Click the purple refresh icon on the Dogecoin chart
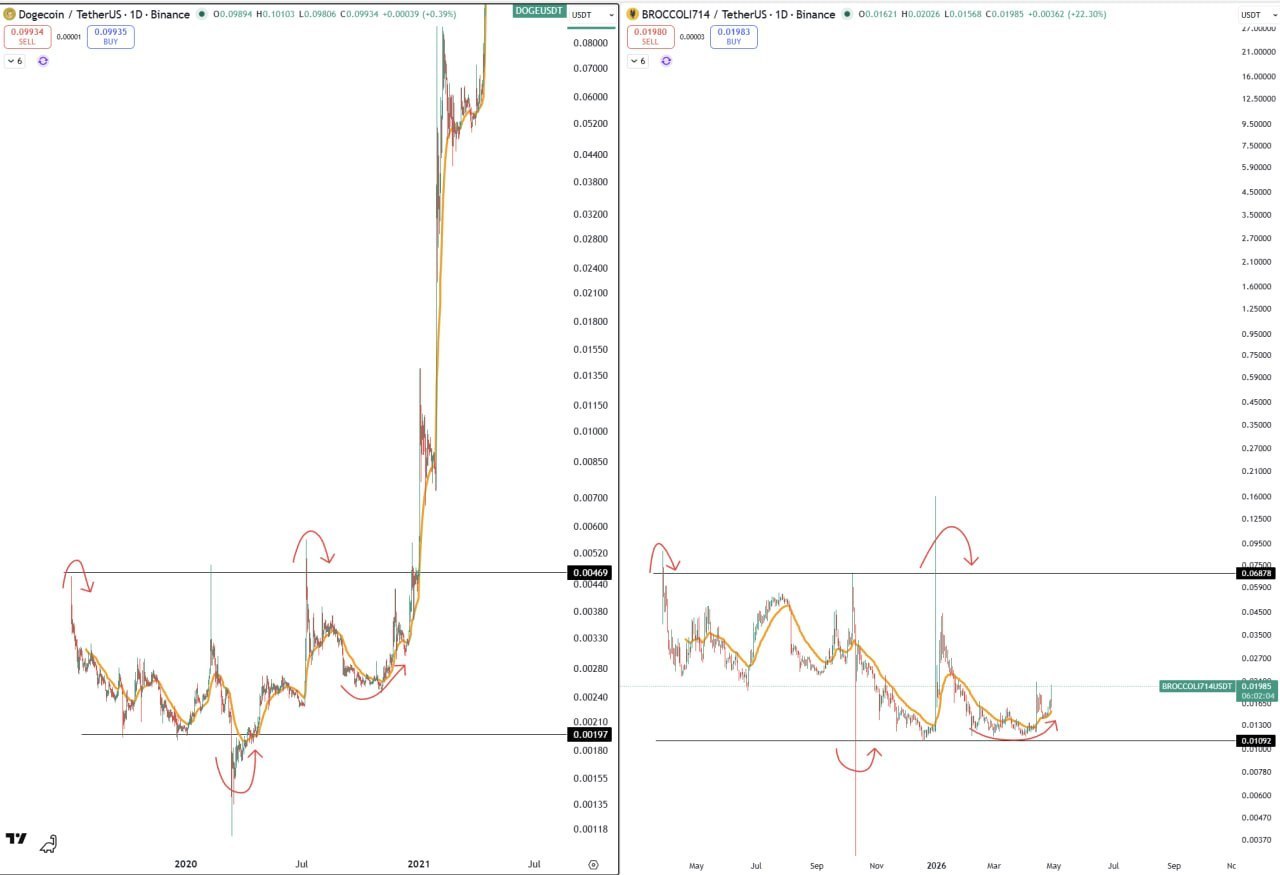Image resolution: width=1280 pixels, height=875 pixels. tap(43, 61)
